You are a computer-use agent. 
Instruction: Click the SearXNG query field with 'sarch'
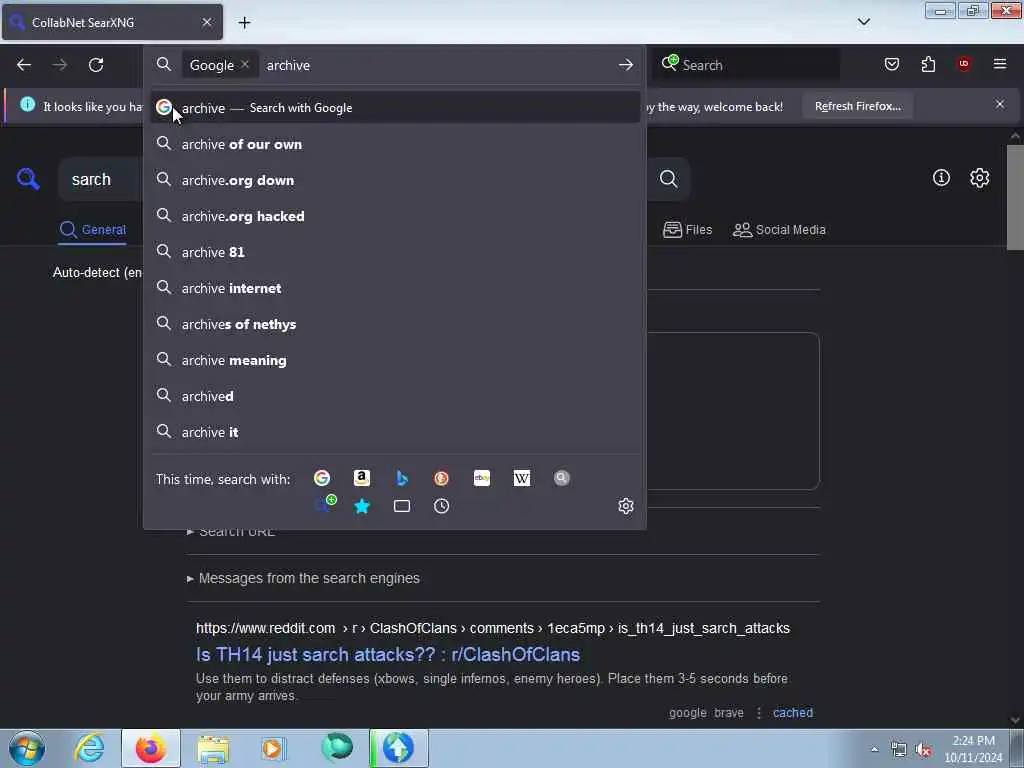101,180
